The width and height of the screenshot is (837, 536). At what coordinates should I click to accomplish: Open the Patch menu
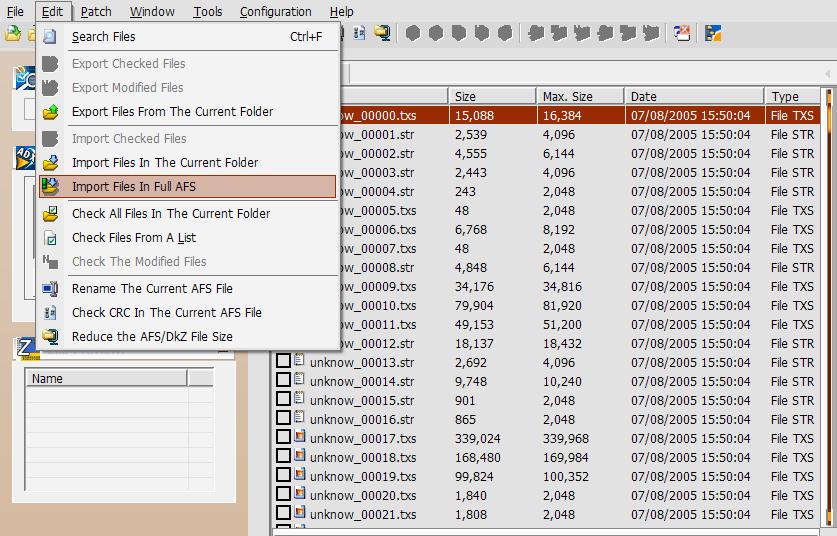[96, 12]
